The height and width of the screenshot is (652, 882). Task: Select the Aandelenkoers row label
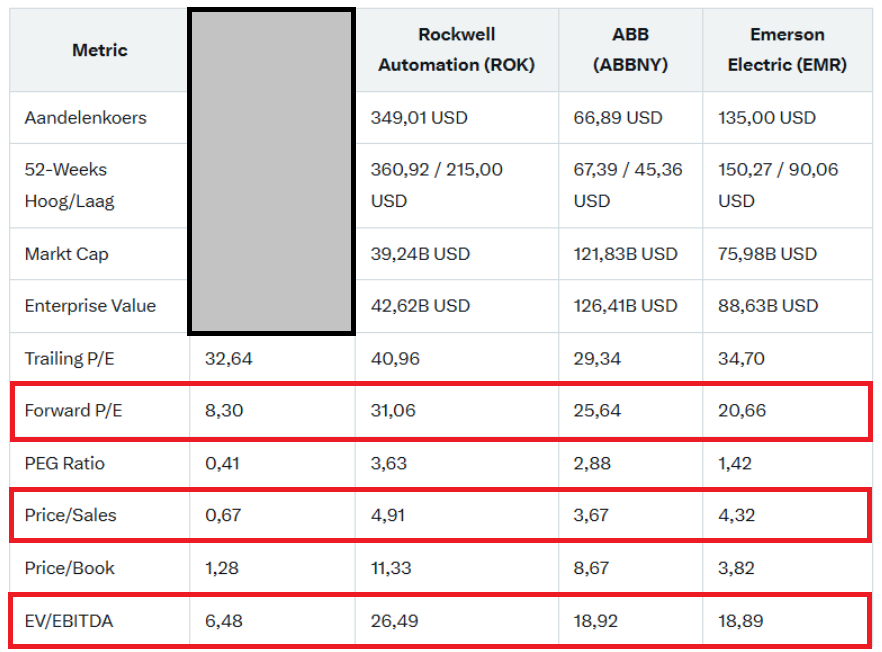85,118
